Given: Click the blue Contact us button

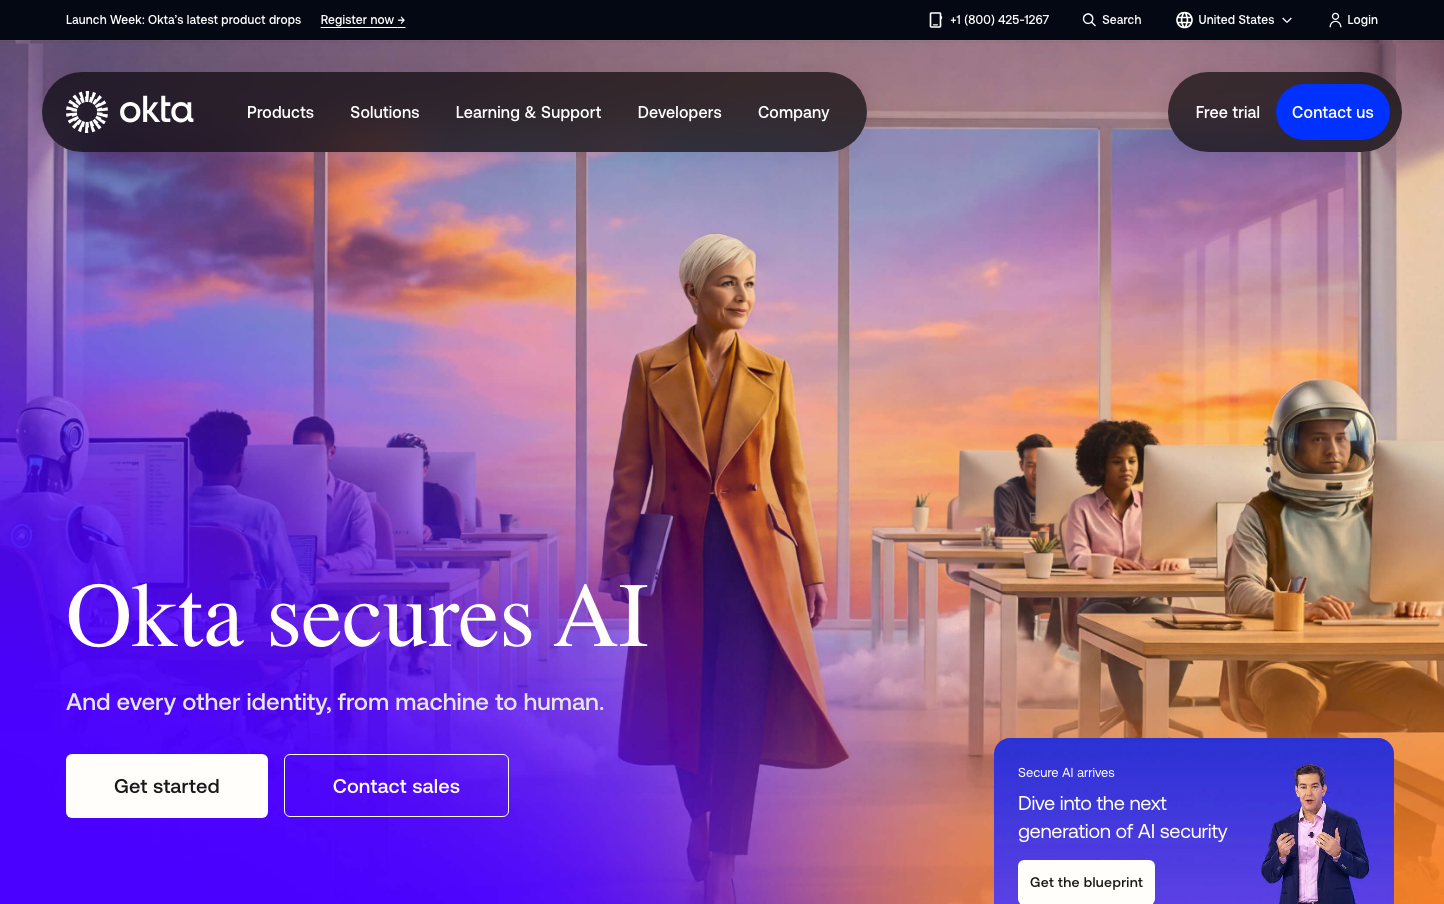Looking at the screenshot, I should [1333, 112].
